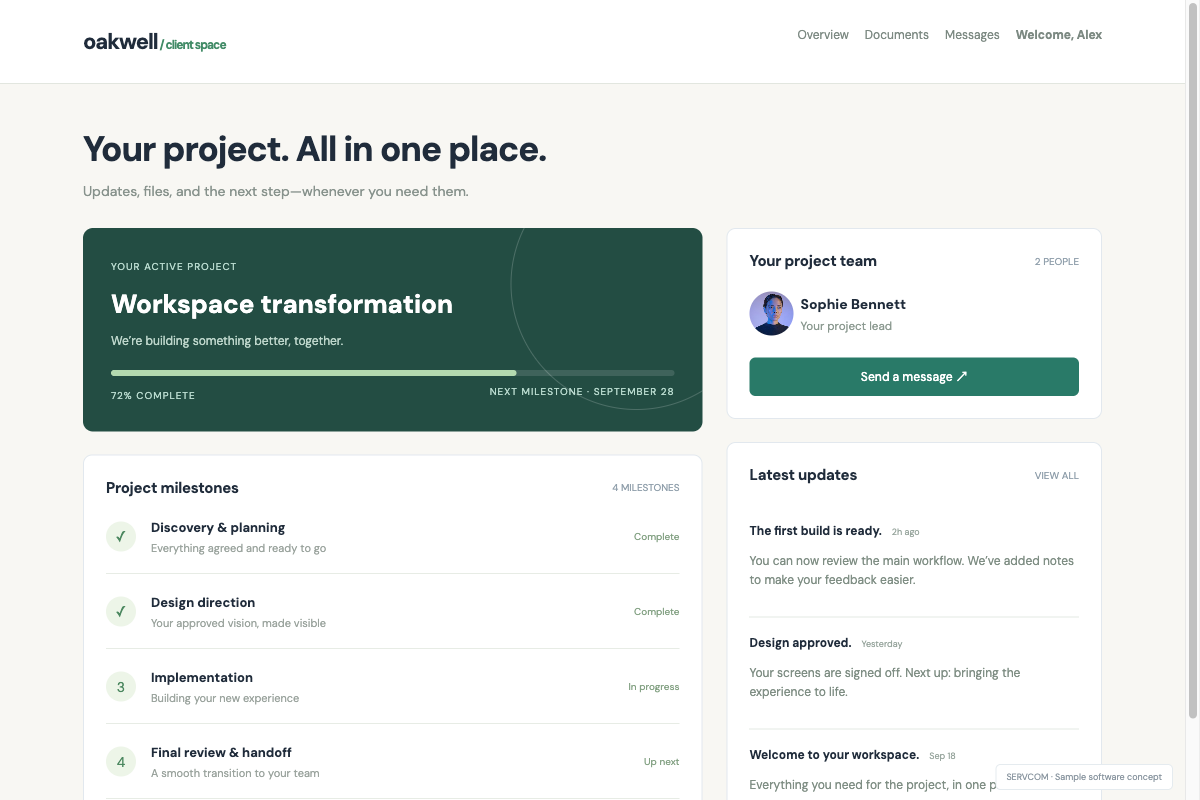The image size is (1200, 800).
Task: Click the Project milestones heading
Action: tap(172, 488)
